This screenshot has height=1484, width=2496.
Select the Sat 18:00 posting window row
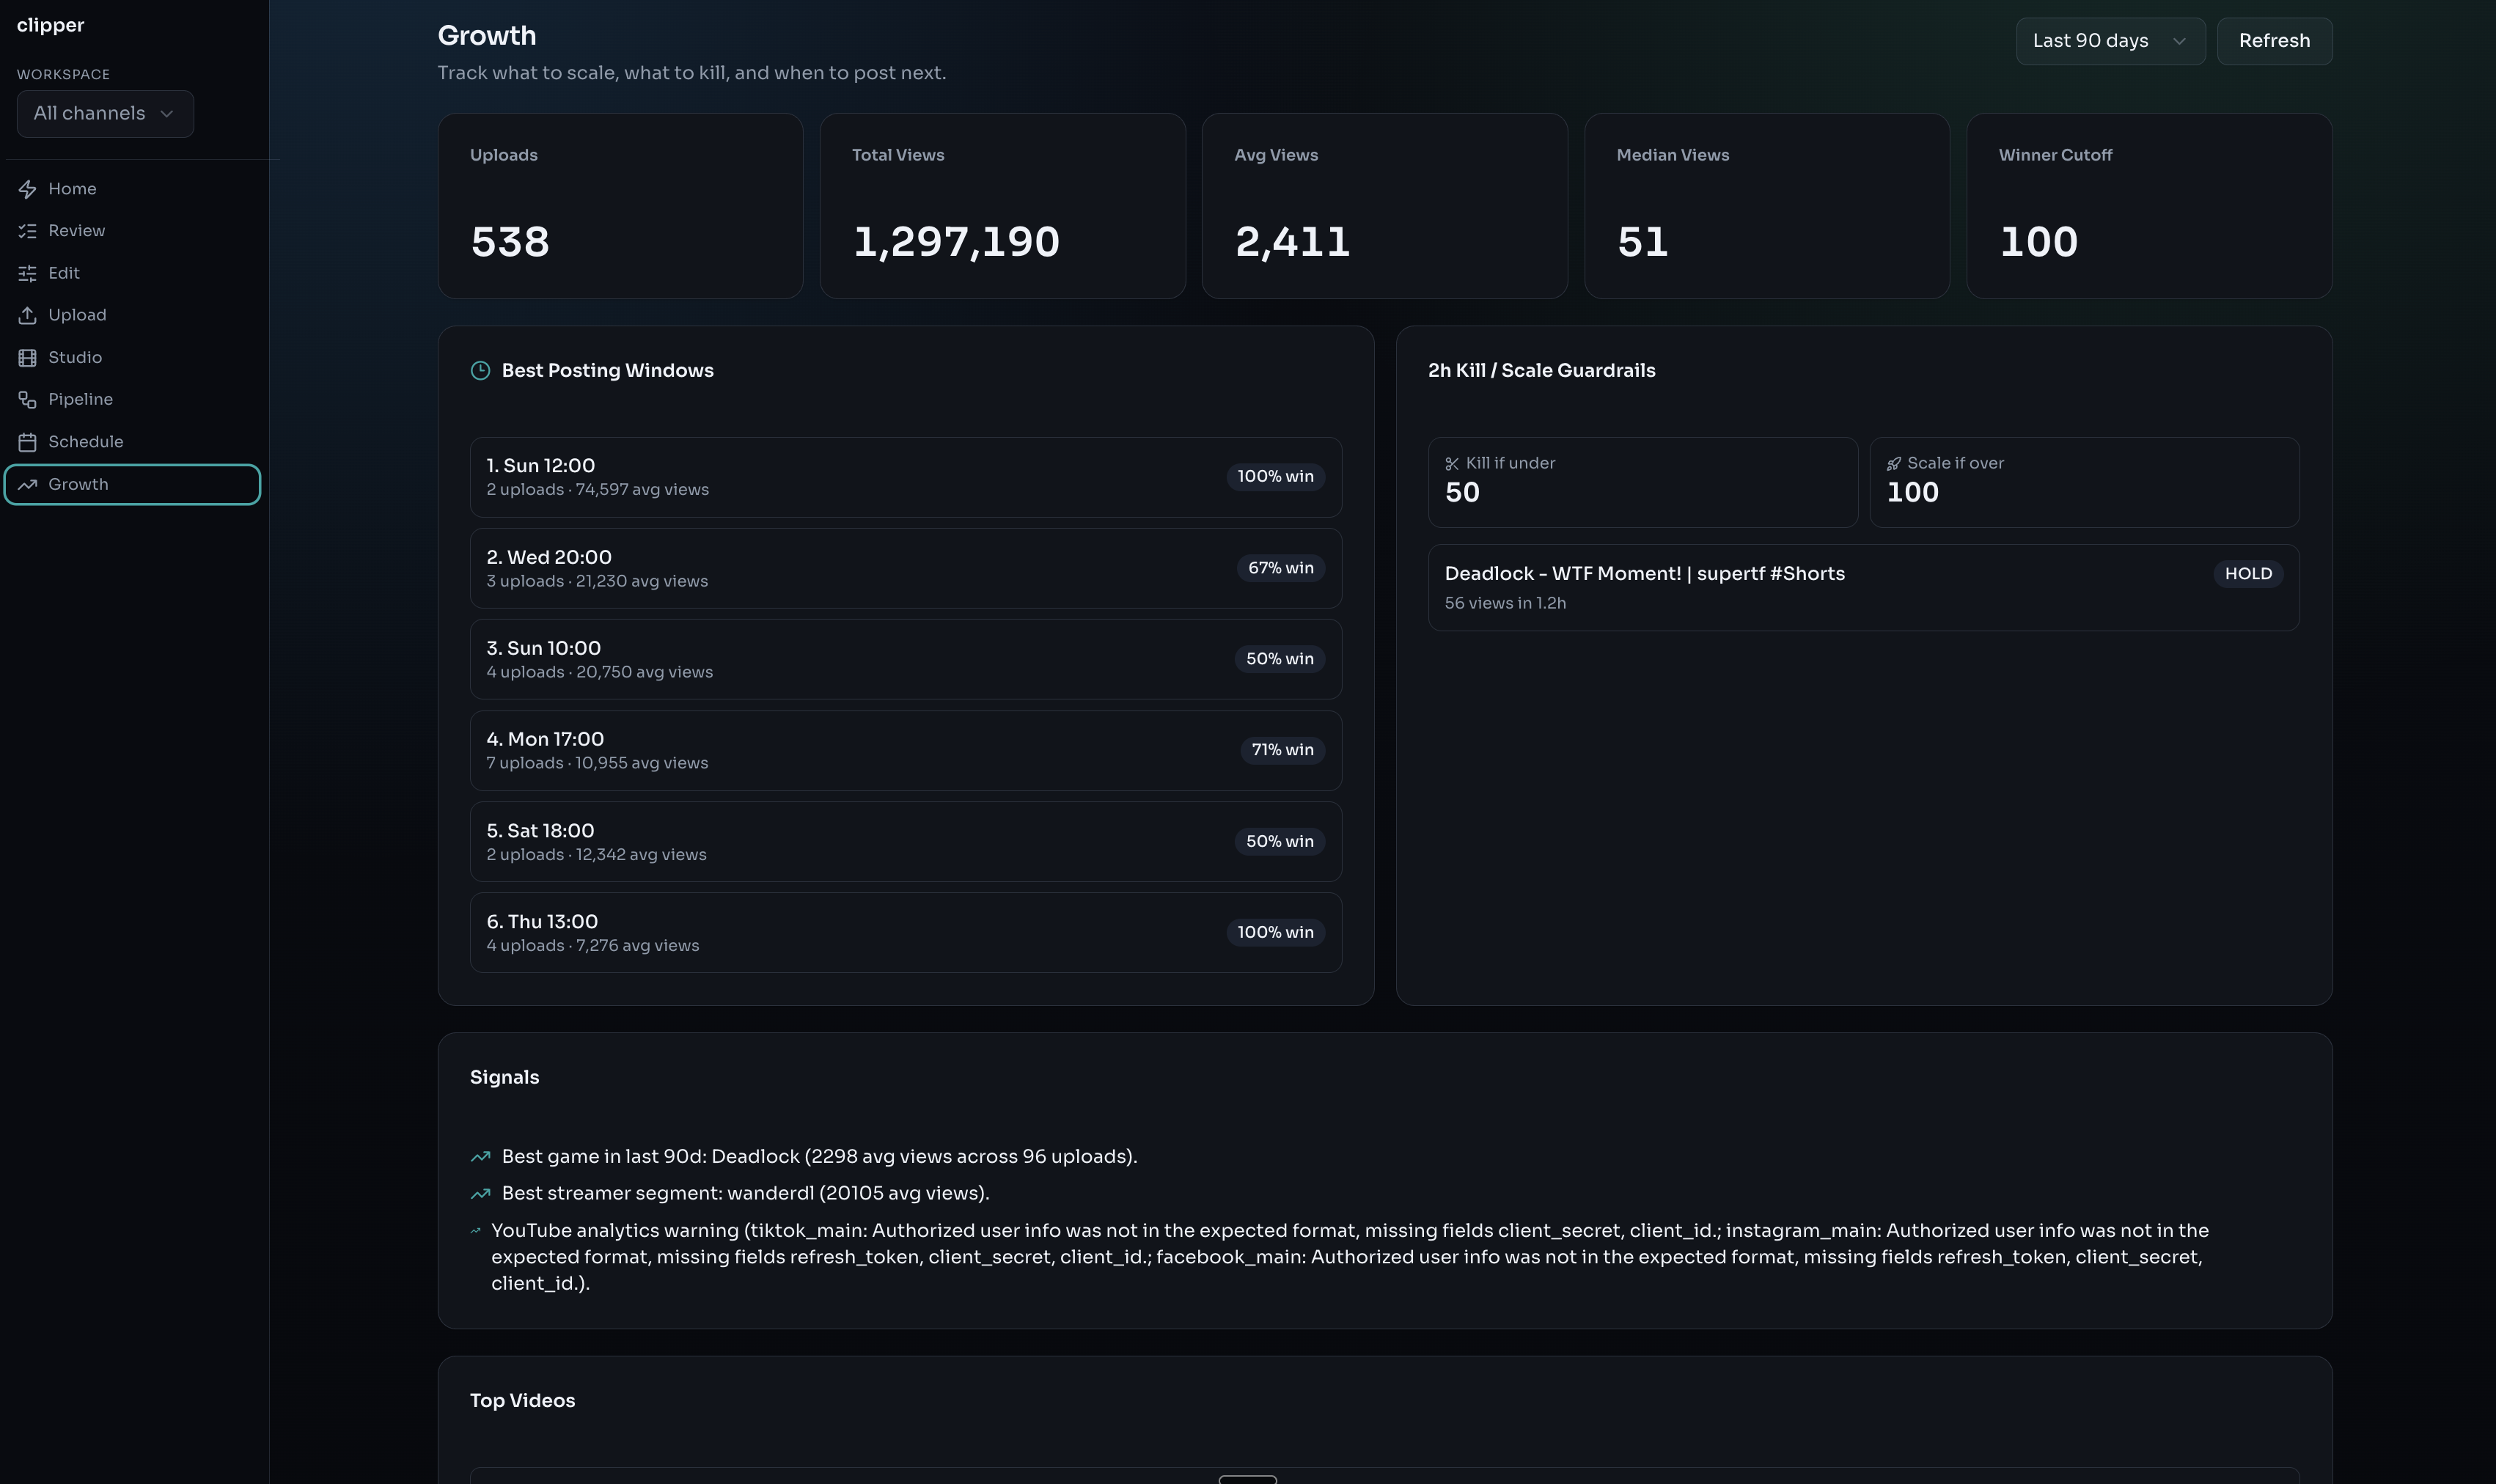(x=905, y=842)
